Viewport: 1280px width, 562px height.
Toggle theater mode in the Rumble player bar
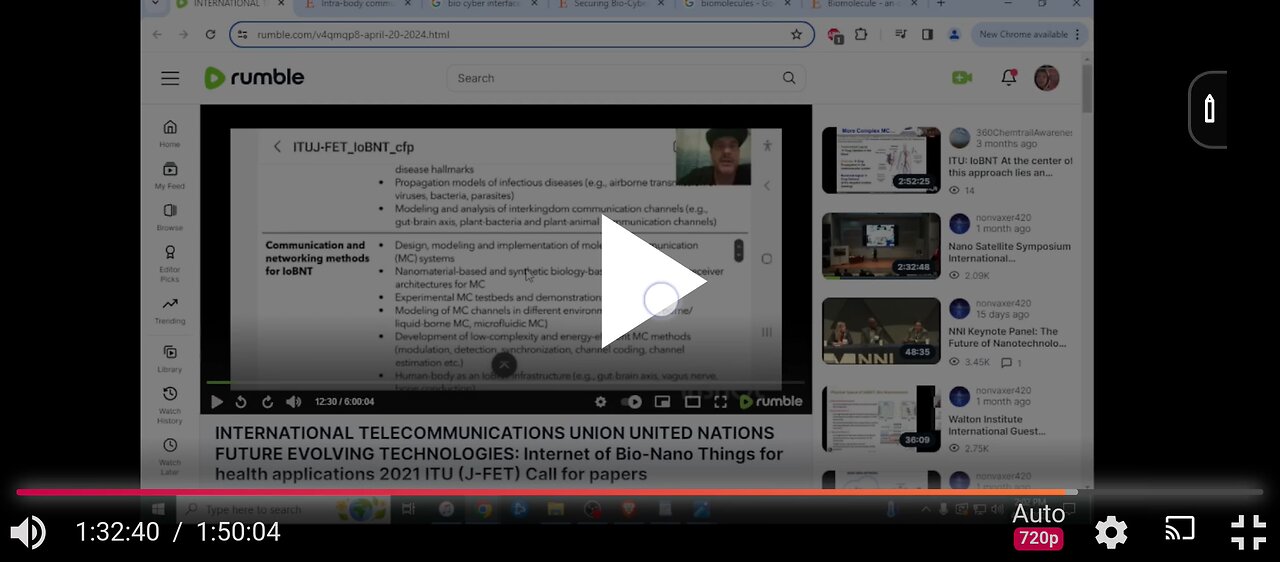tap(692, 402)
